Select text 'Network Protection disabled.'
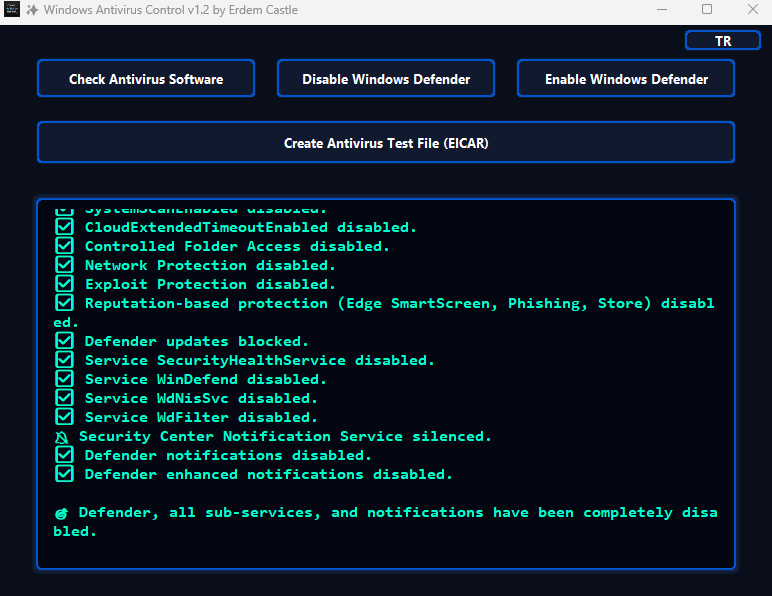The width and height of the screenshot is (772, 596). coord(210,265)
